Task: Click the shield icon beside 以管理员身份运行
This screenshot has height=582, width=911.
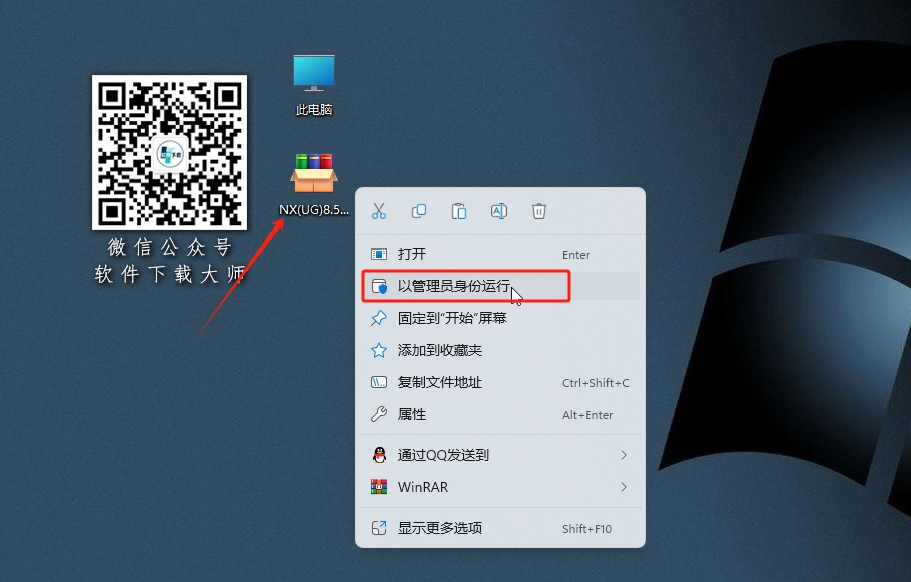Action: click(380, 286)
